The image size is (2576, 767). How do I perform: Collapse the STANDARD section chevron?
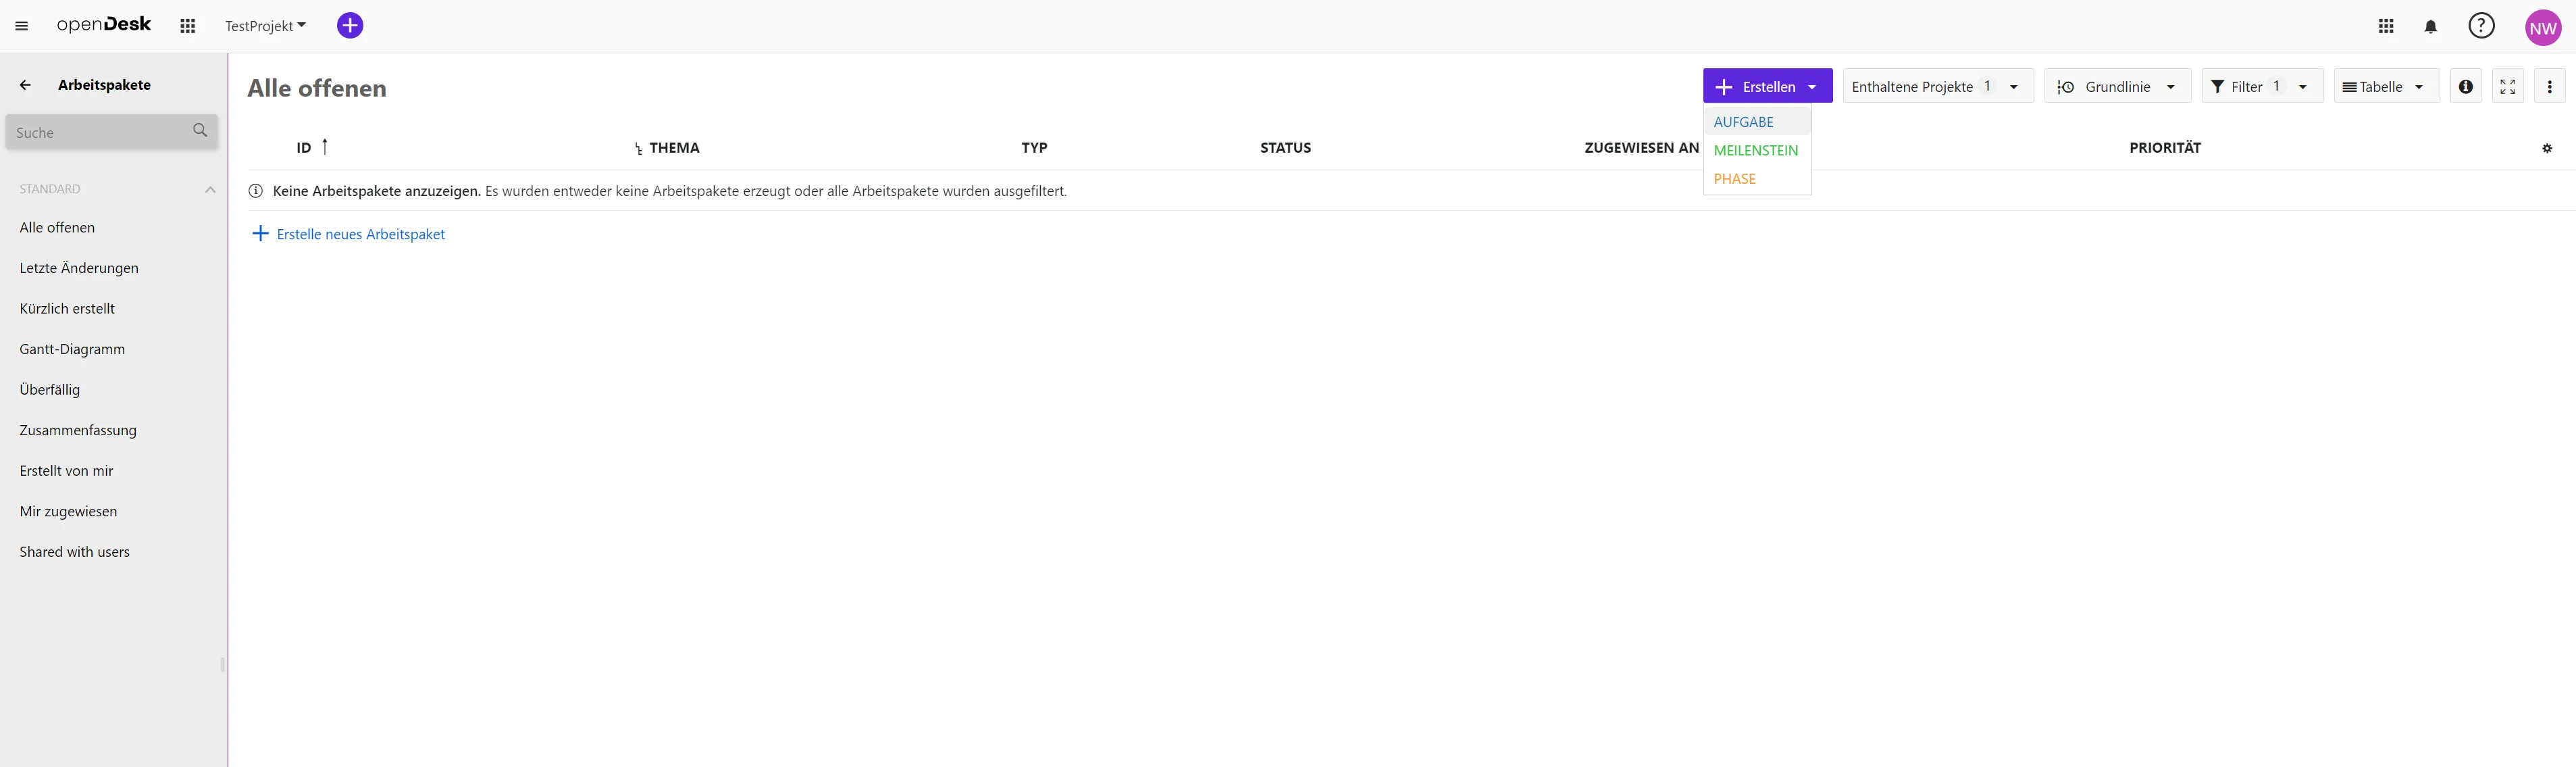point(210,189)
